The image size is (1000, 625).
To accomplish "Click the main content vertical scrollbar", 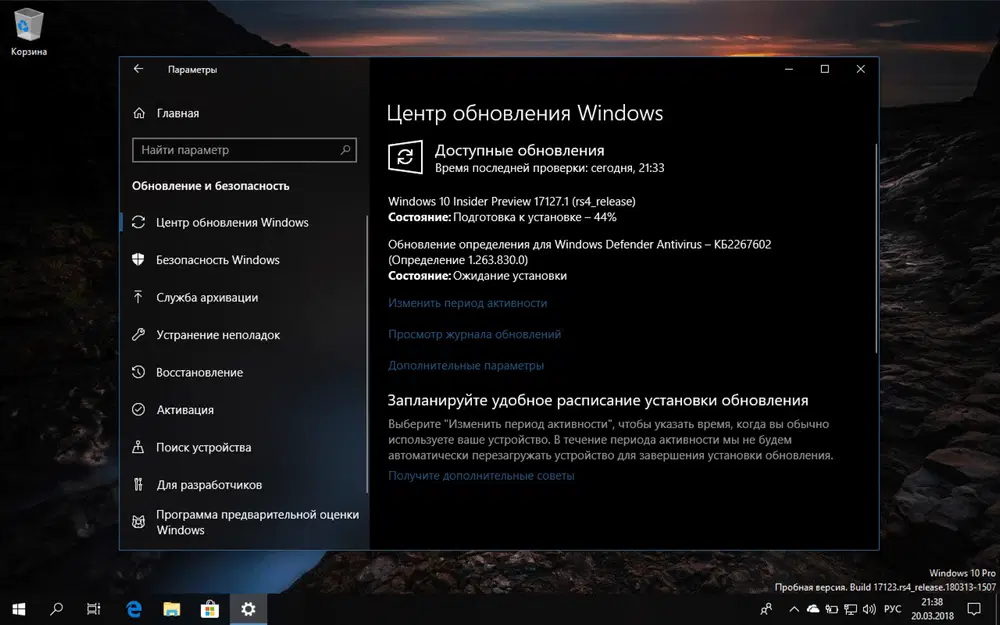I will coord(876,249).
